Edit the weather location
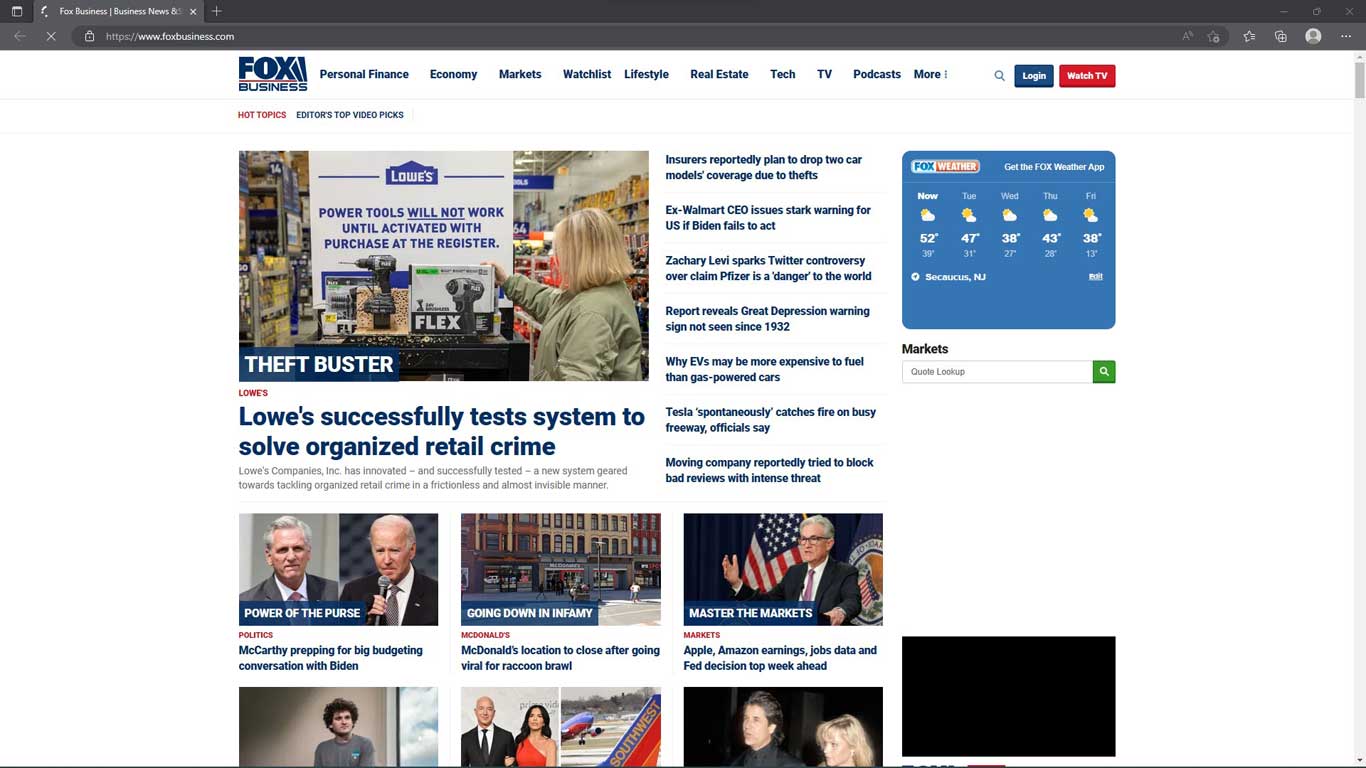This screenshot has width=1366, height=768. point(1096,277)
